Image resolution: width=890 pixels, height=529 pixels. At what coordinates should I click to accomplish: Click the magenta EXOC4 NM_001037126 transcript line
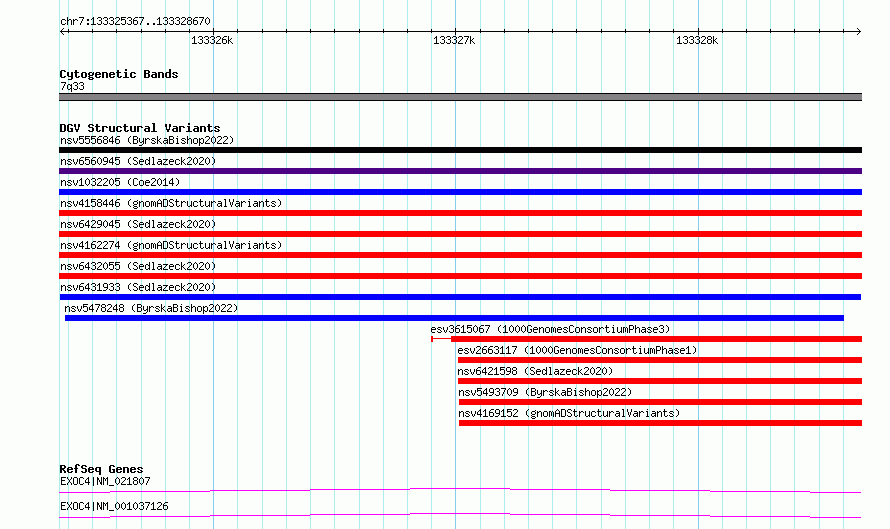pyautogui.click(x=460, y=515)
